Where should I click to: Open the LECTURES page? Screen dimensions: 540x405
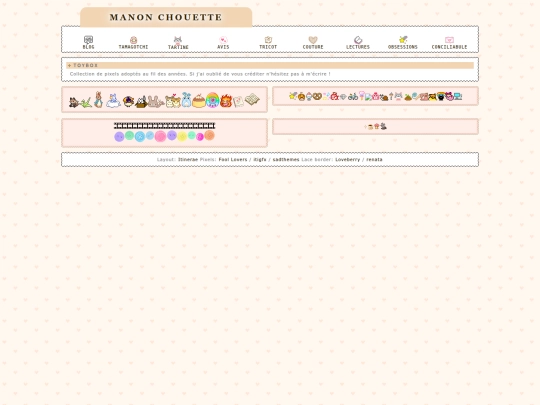(x=358, y=43)
